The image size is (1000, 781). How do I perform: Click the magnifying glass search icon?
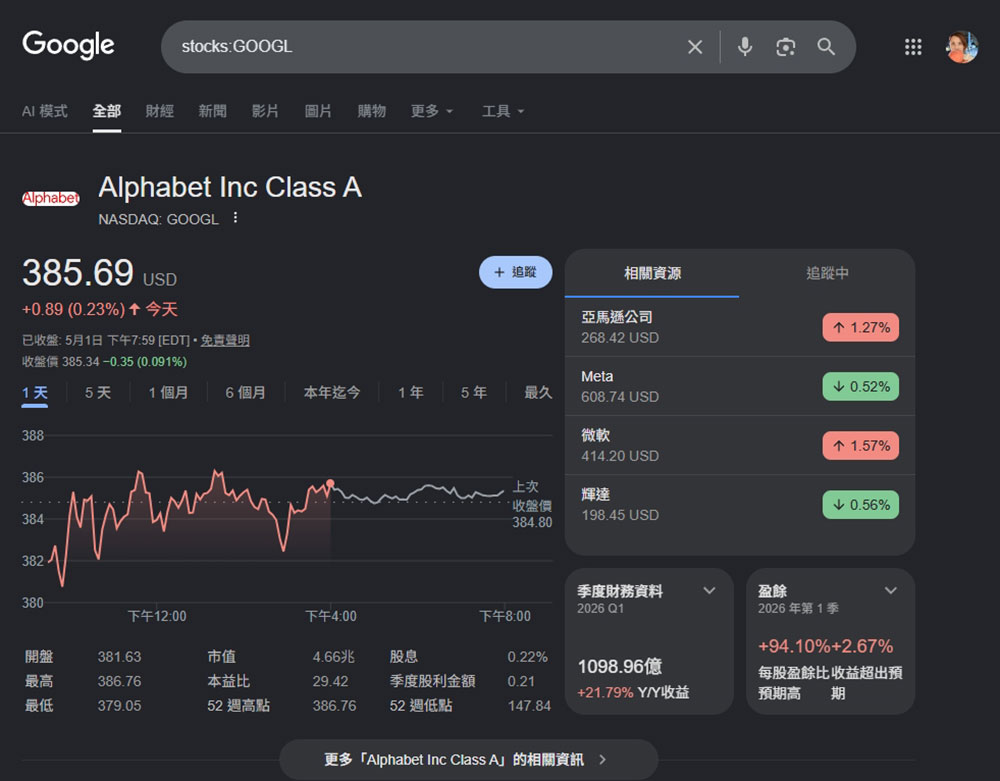826,47
